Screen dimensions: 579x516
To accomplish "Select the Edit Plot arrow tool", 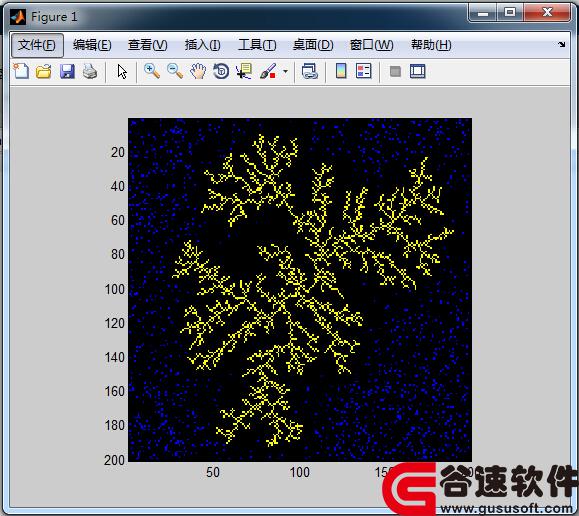I will click(122, 71).
